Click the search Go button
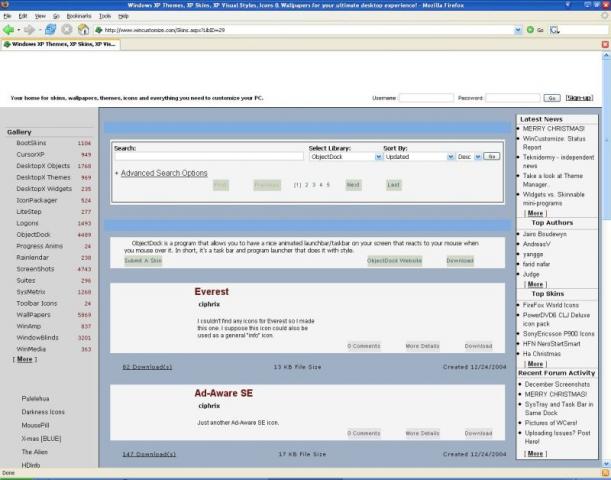The width and height of the screenshot is (611, 480). tap(491, 156)
